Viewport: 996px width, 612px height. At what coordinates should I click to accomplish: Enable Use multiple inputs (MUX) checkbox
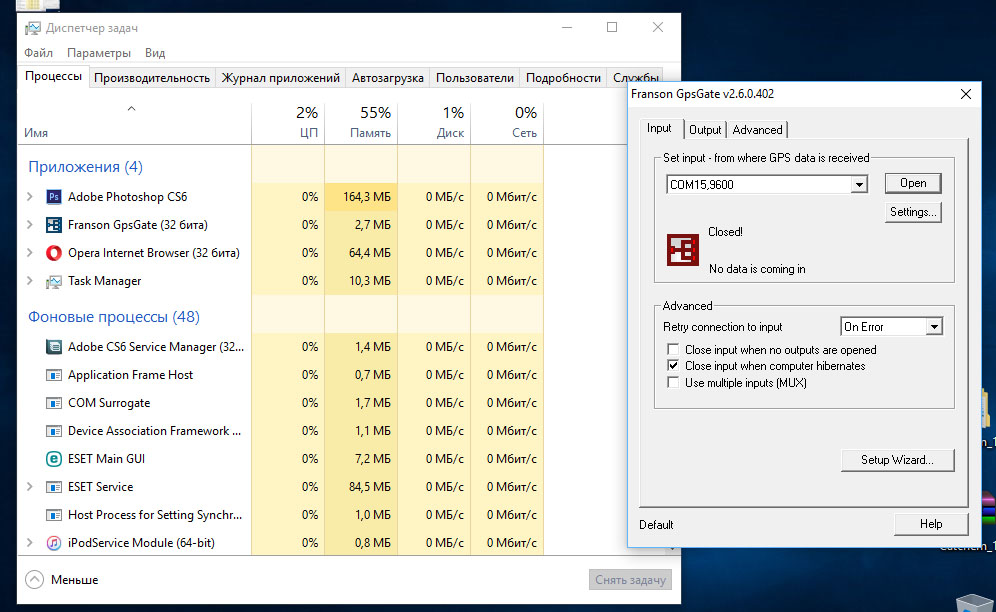coord(673,383)
